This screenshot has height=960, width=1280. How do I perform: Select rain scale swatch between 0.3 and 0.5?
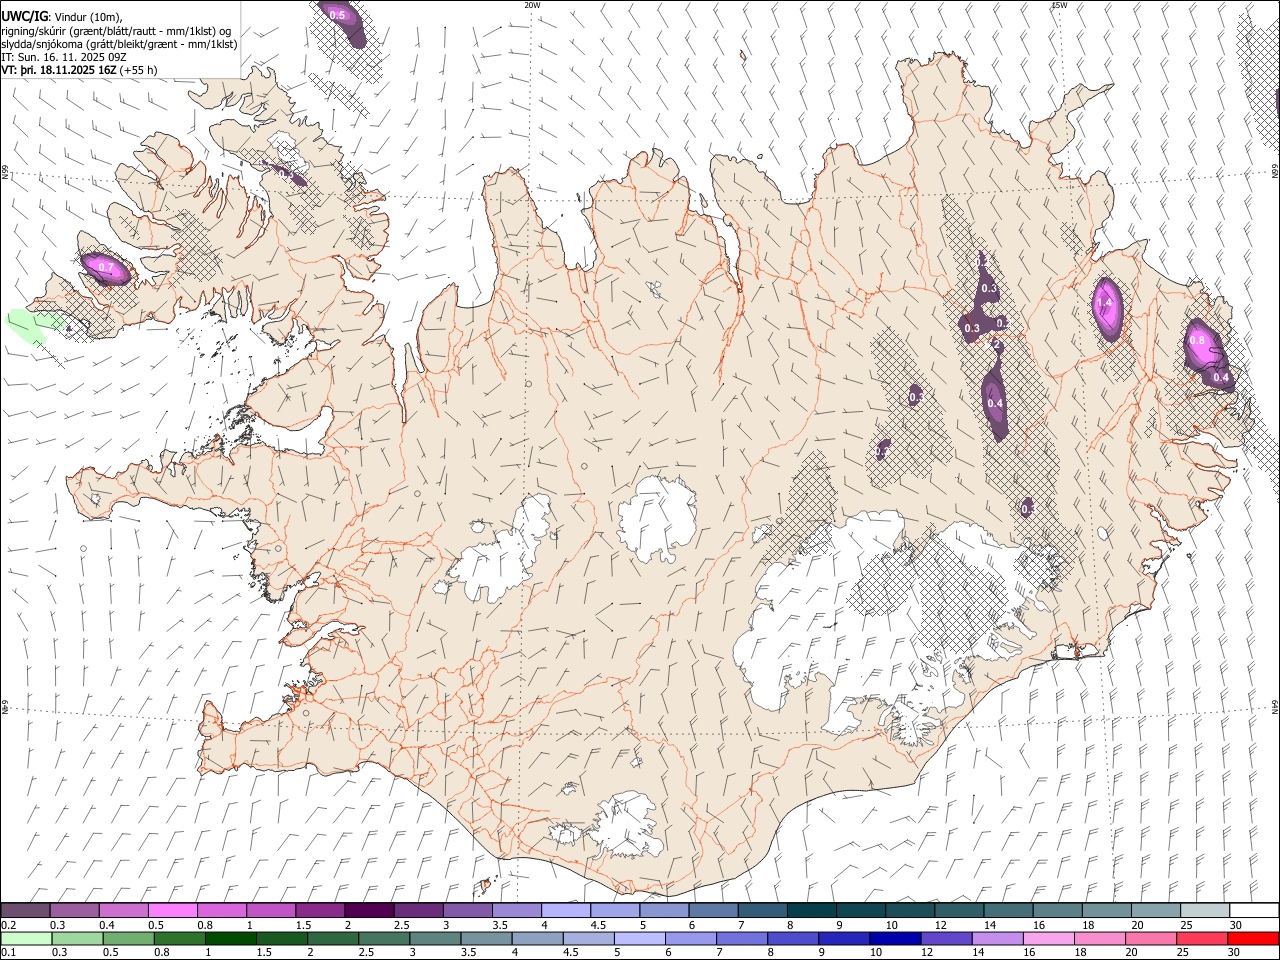(x=77, y=938)
